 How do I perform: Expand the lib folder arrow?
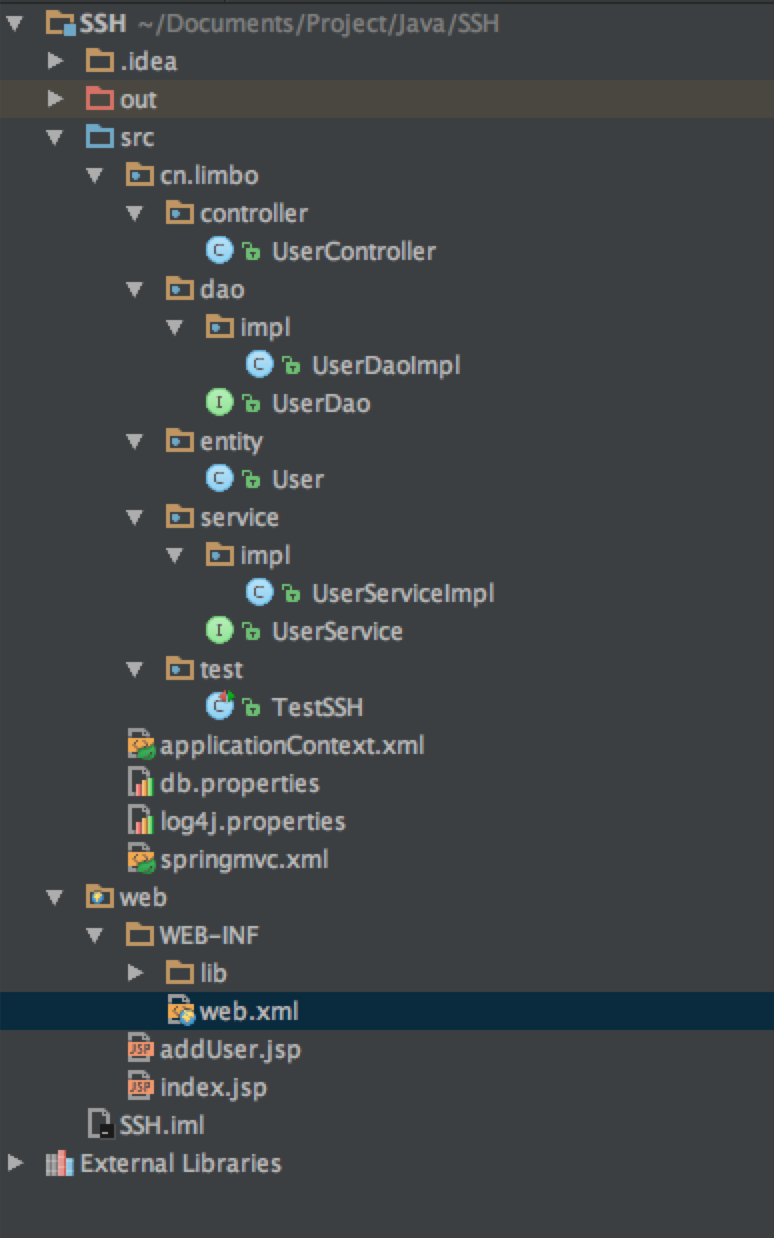pyautogui.click(x=136, y=973)
